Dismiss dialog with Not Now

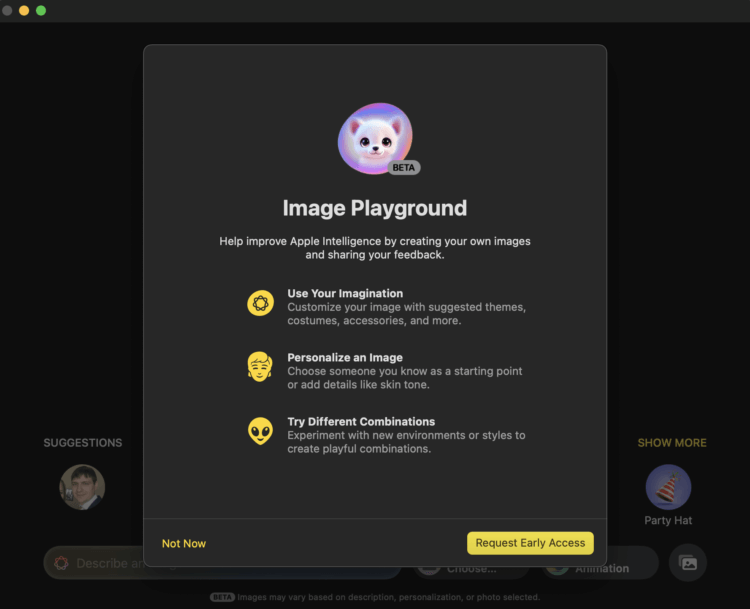pyautogui.click(x=184, y=543)
